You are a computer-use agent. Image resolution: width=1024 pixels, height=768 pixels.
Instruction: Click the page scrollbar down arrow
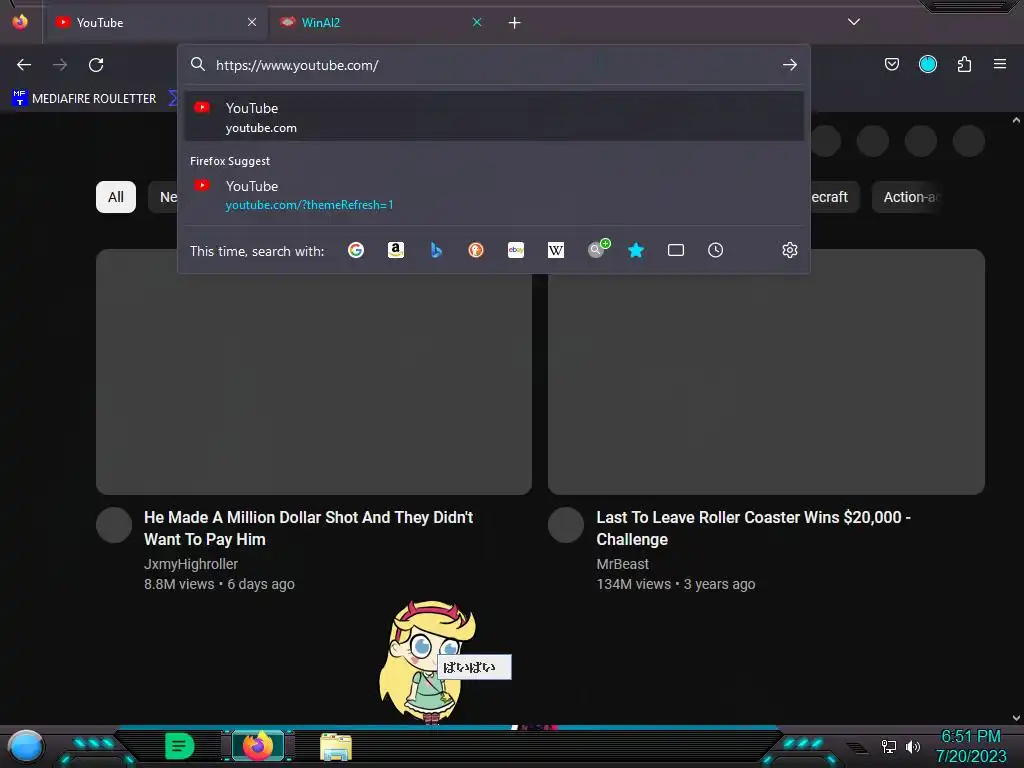[1016, 718]
